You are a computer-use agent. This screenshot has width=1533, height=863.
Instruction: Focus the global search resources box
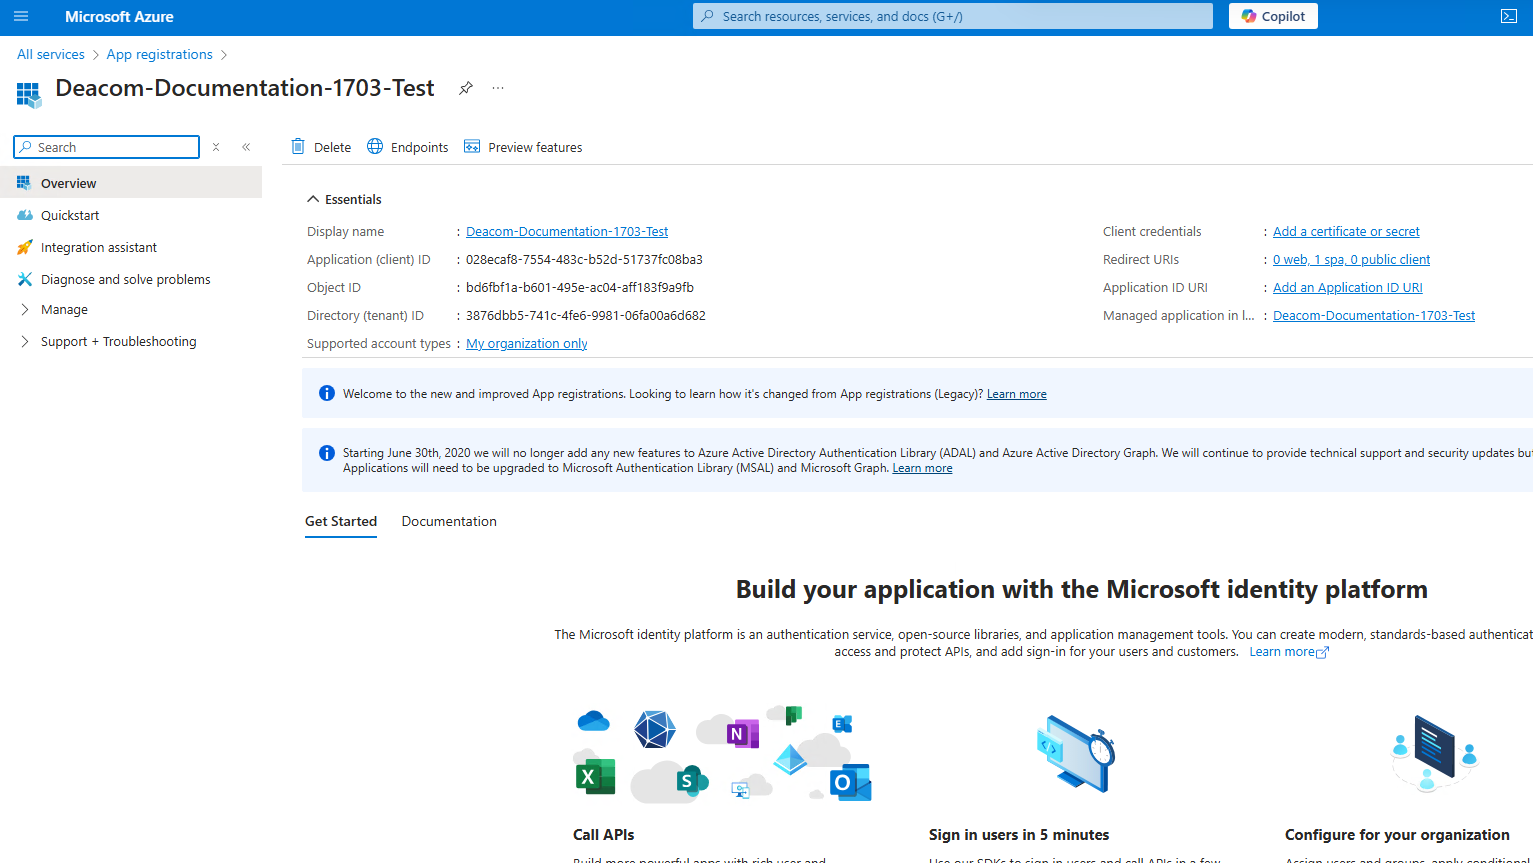point(952,16)
